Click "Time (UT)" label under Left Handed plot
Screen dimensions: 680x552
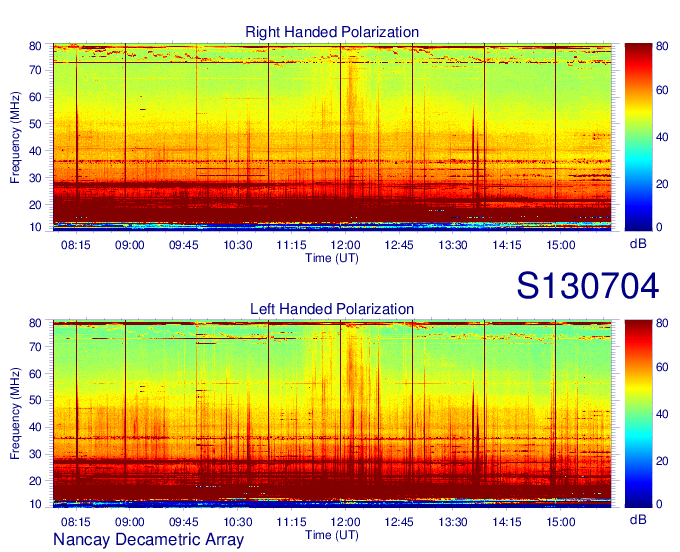[x=332, y=535]
